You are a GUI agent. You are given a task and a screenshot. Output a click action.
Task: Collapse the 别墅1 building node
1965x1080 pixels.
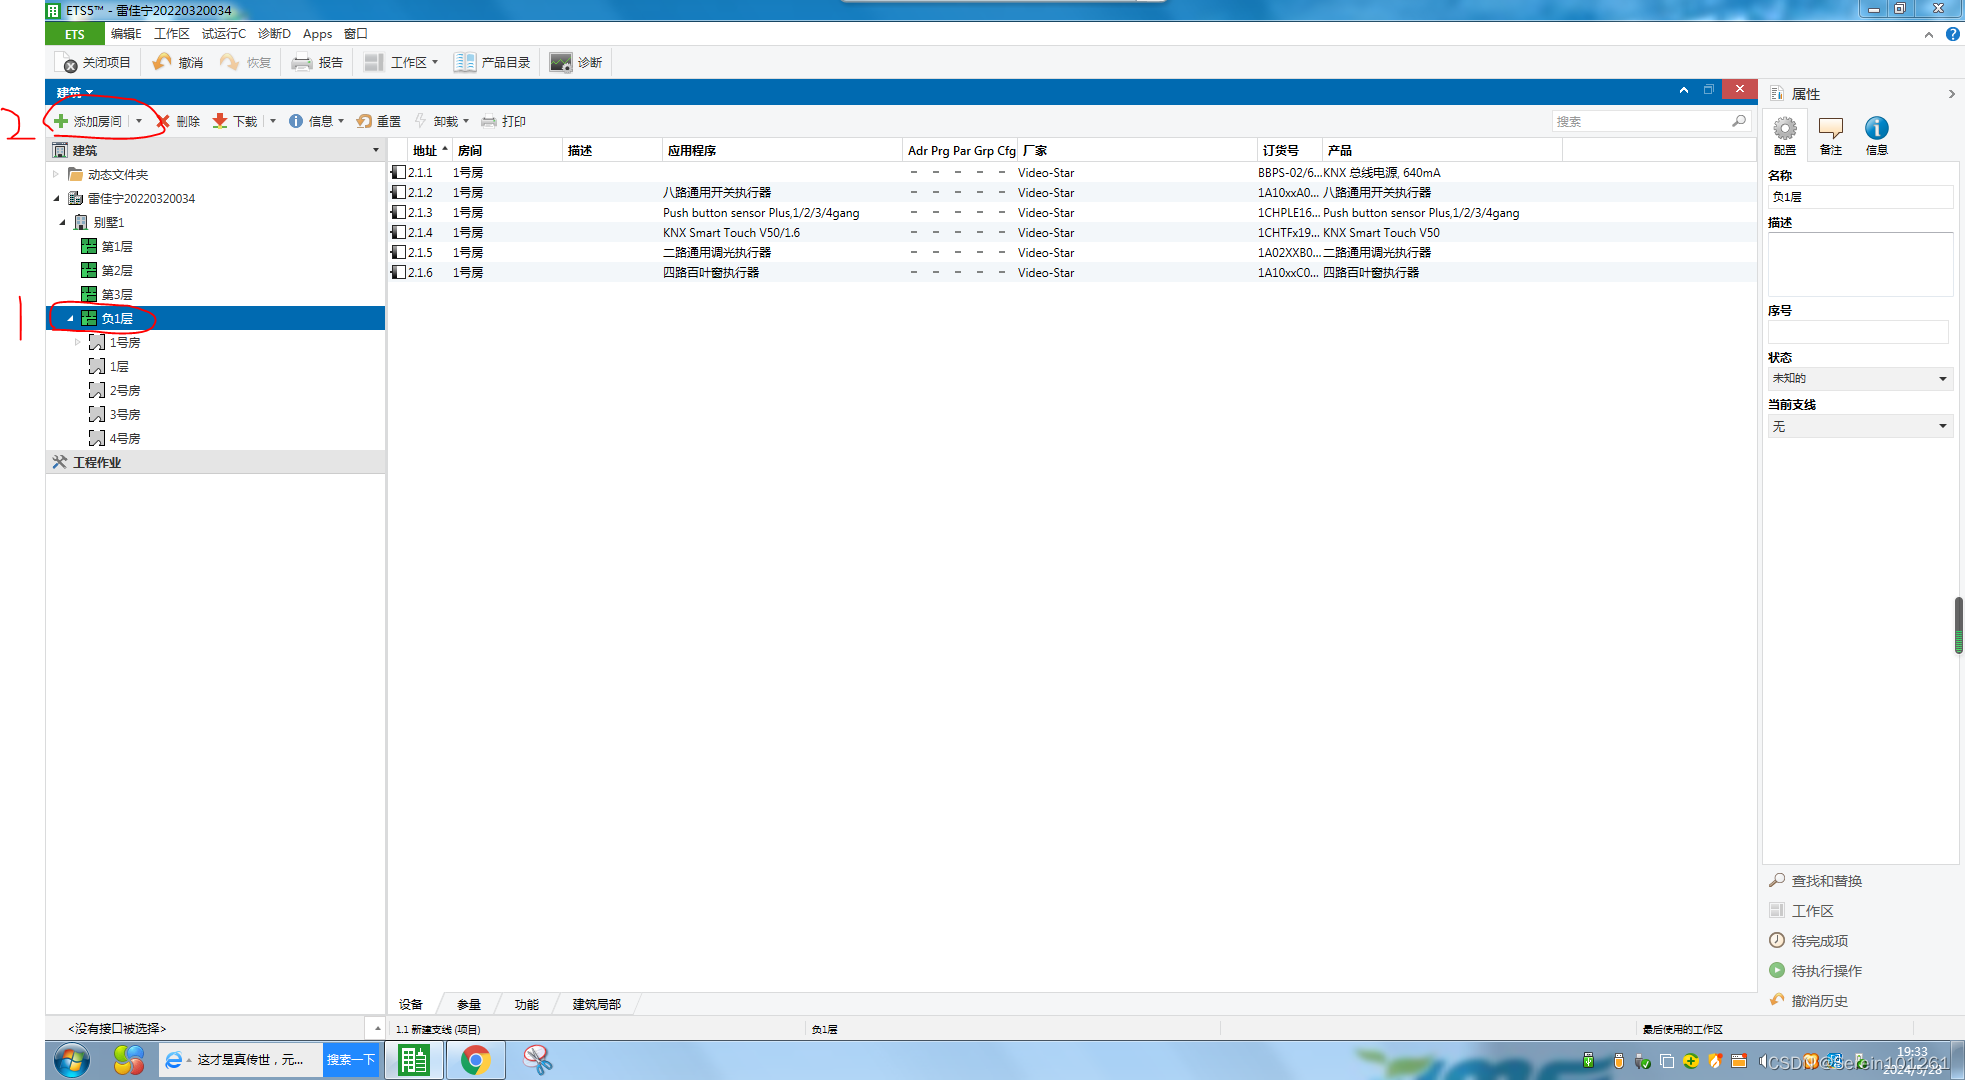tap(63, 222)
